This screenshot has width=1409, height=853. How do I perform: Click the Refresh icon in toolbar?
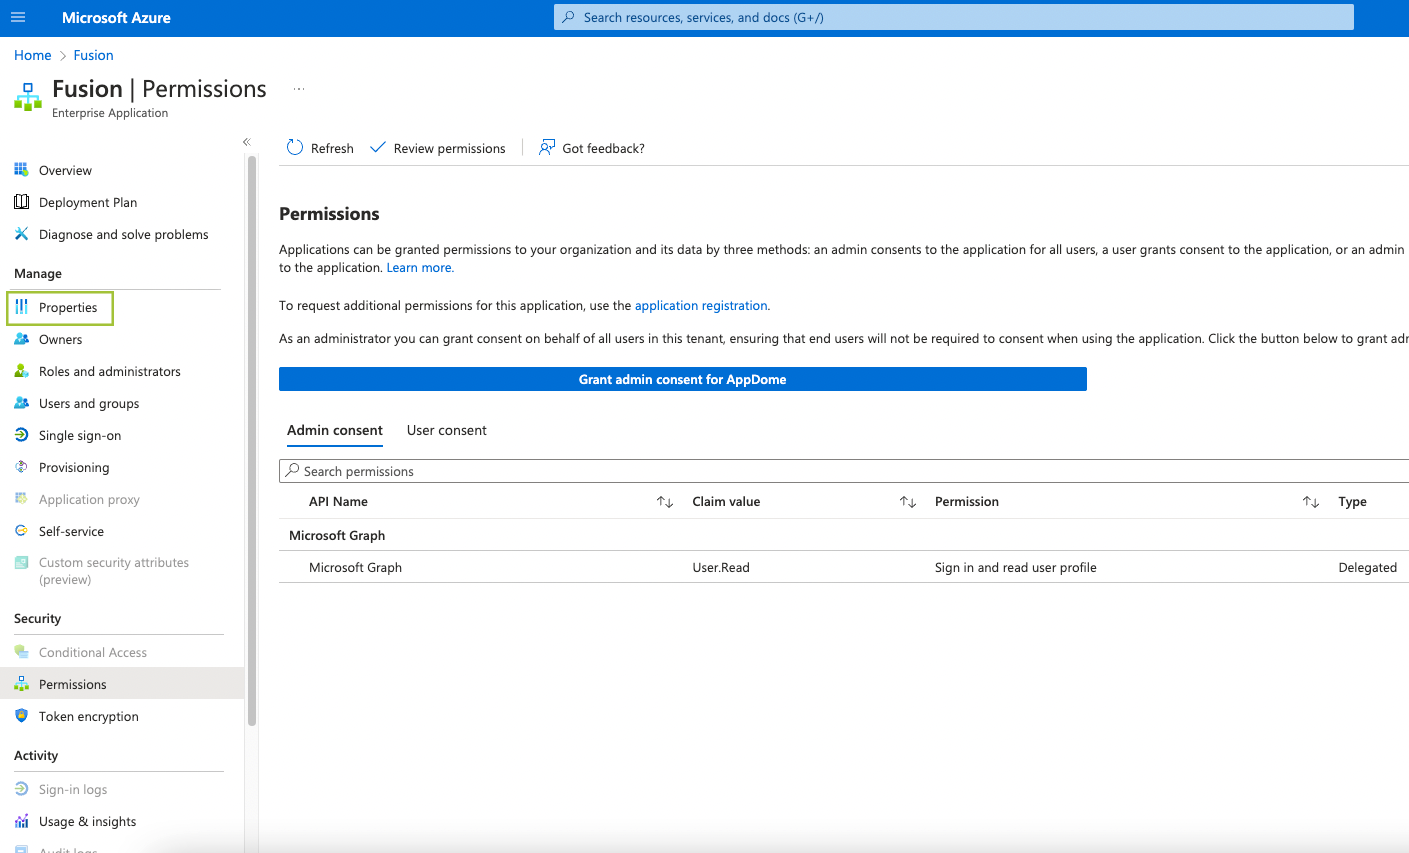295,148
